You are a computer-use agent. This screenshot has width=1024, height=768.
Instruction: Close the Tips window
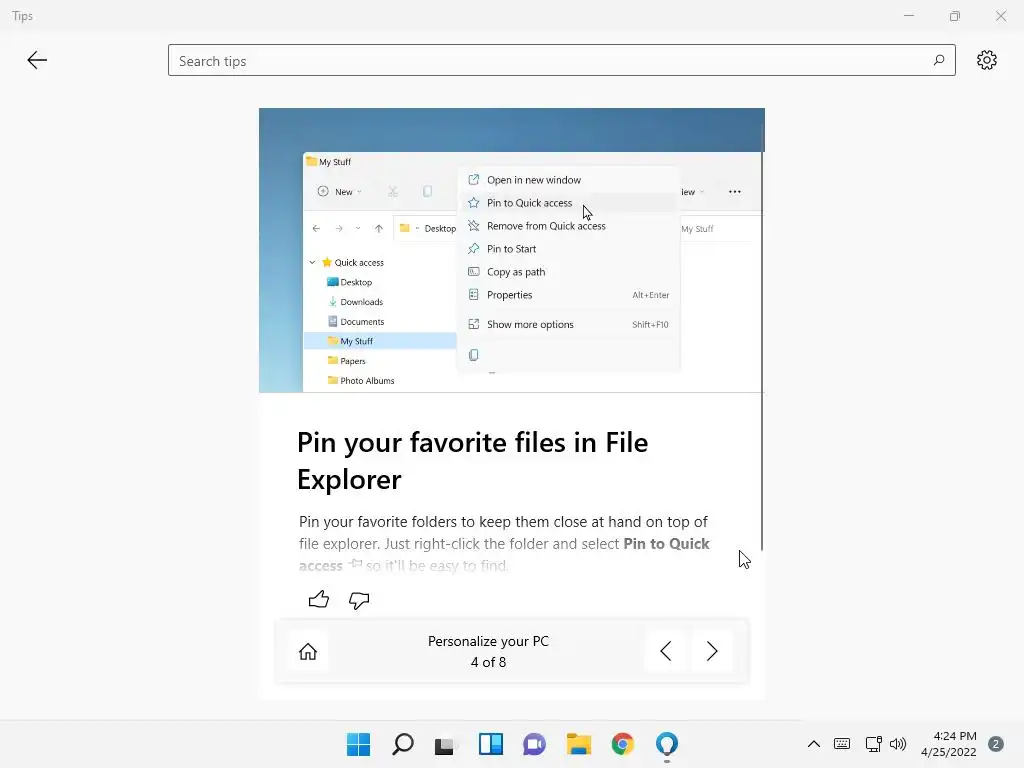tap(1000, 16)
